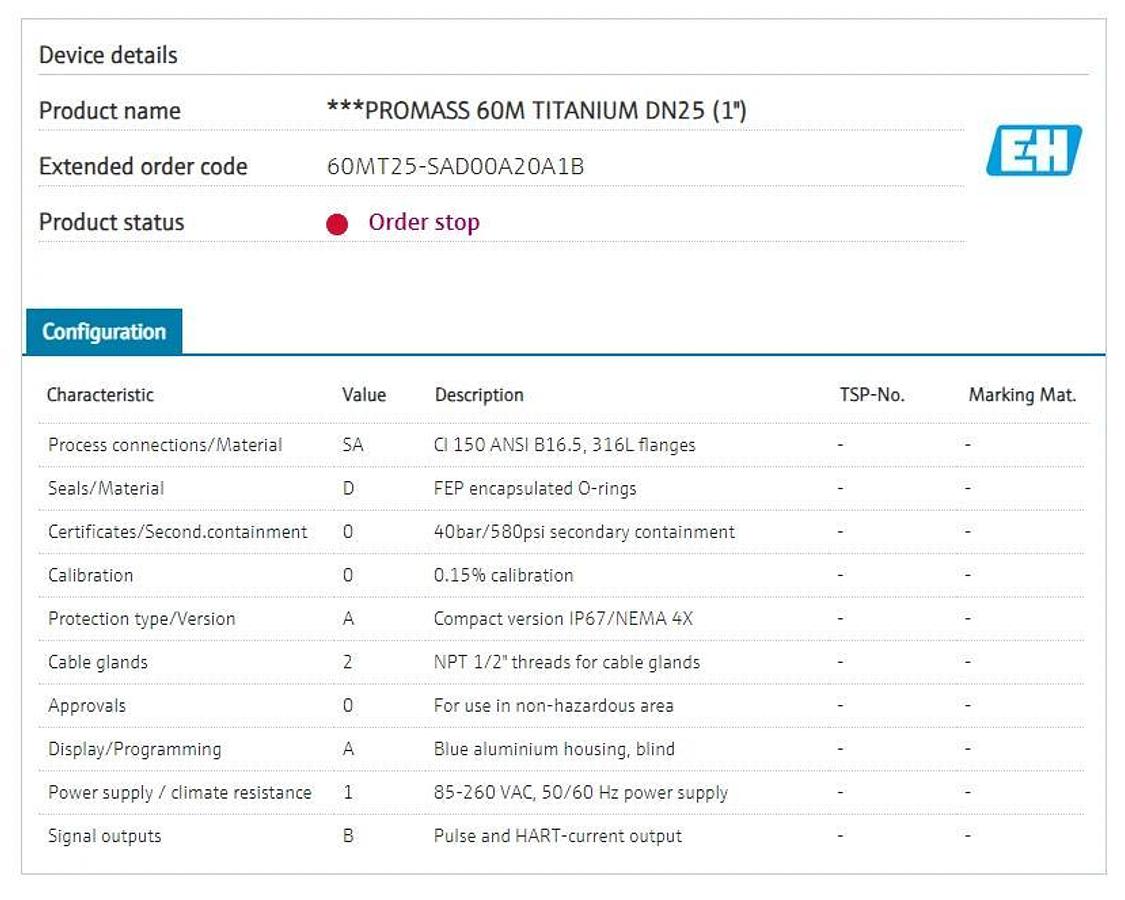Select the Process connections/Material row
This screenshot has height=900, width=1125.
[165, 445]
